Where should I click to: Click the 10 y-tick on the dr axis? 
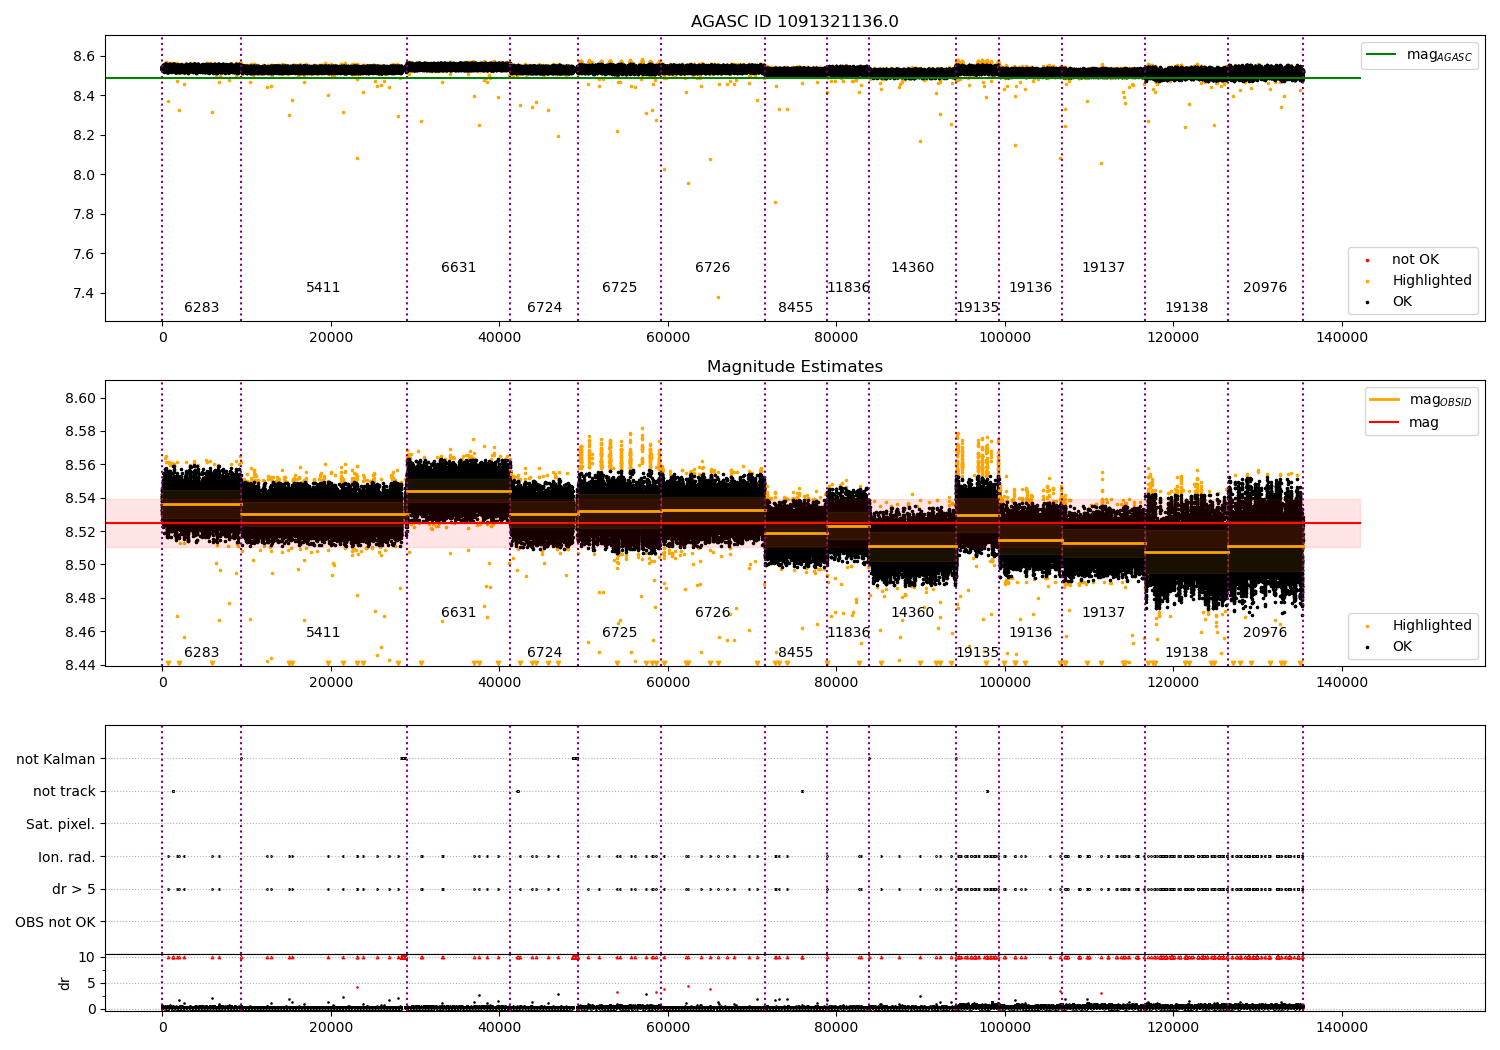(87, 958)
